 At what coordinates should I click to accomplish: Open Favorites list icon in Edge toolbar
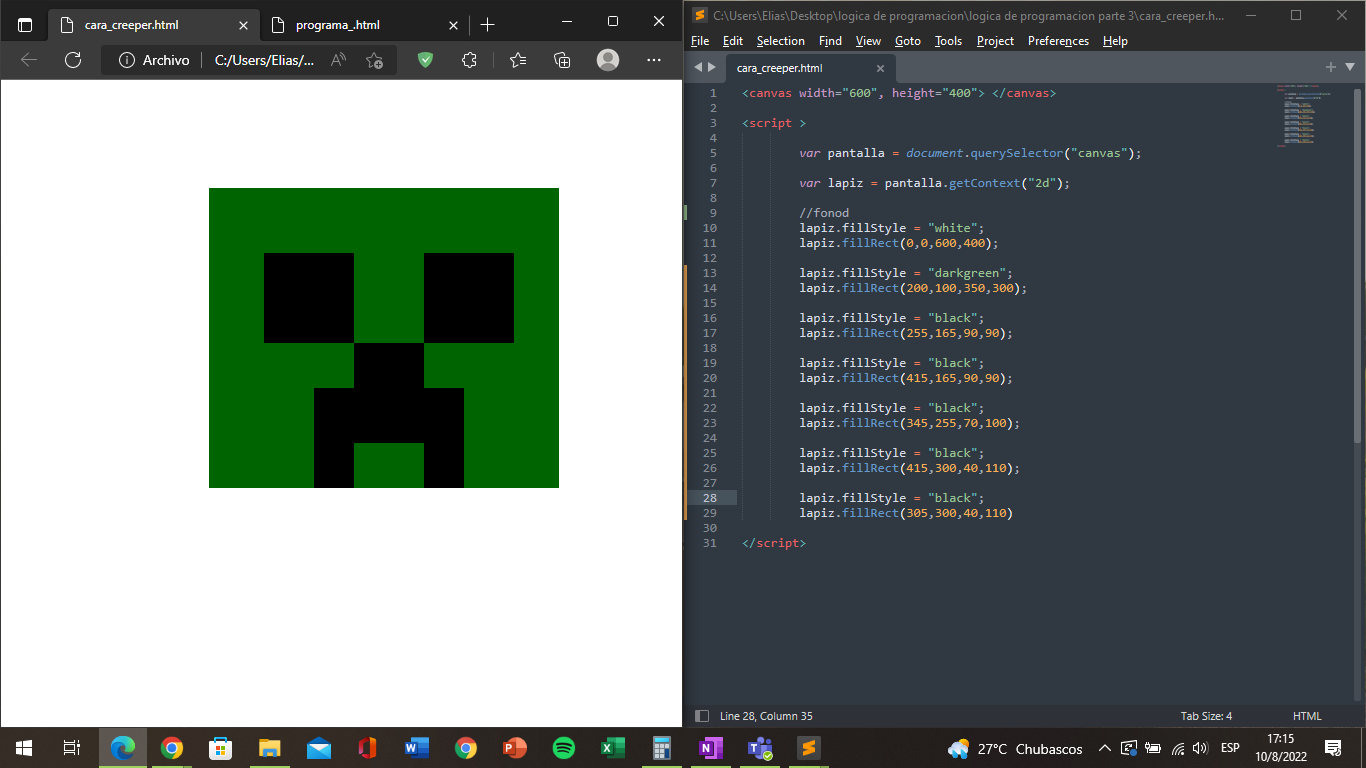[x=517, y=60]
